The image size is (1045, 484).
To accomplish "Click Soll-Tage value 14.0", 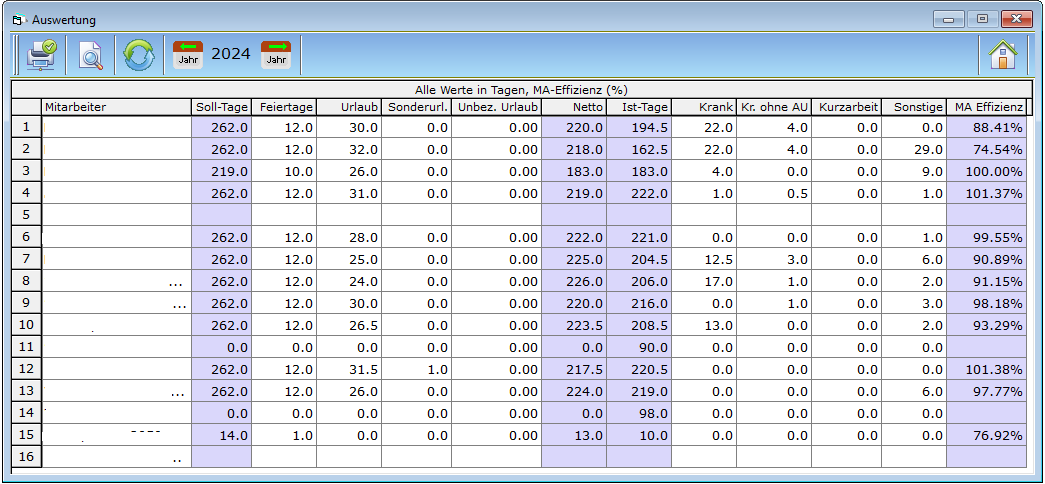I will click(x=221, y=435).
